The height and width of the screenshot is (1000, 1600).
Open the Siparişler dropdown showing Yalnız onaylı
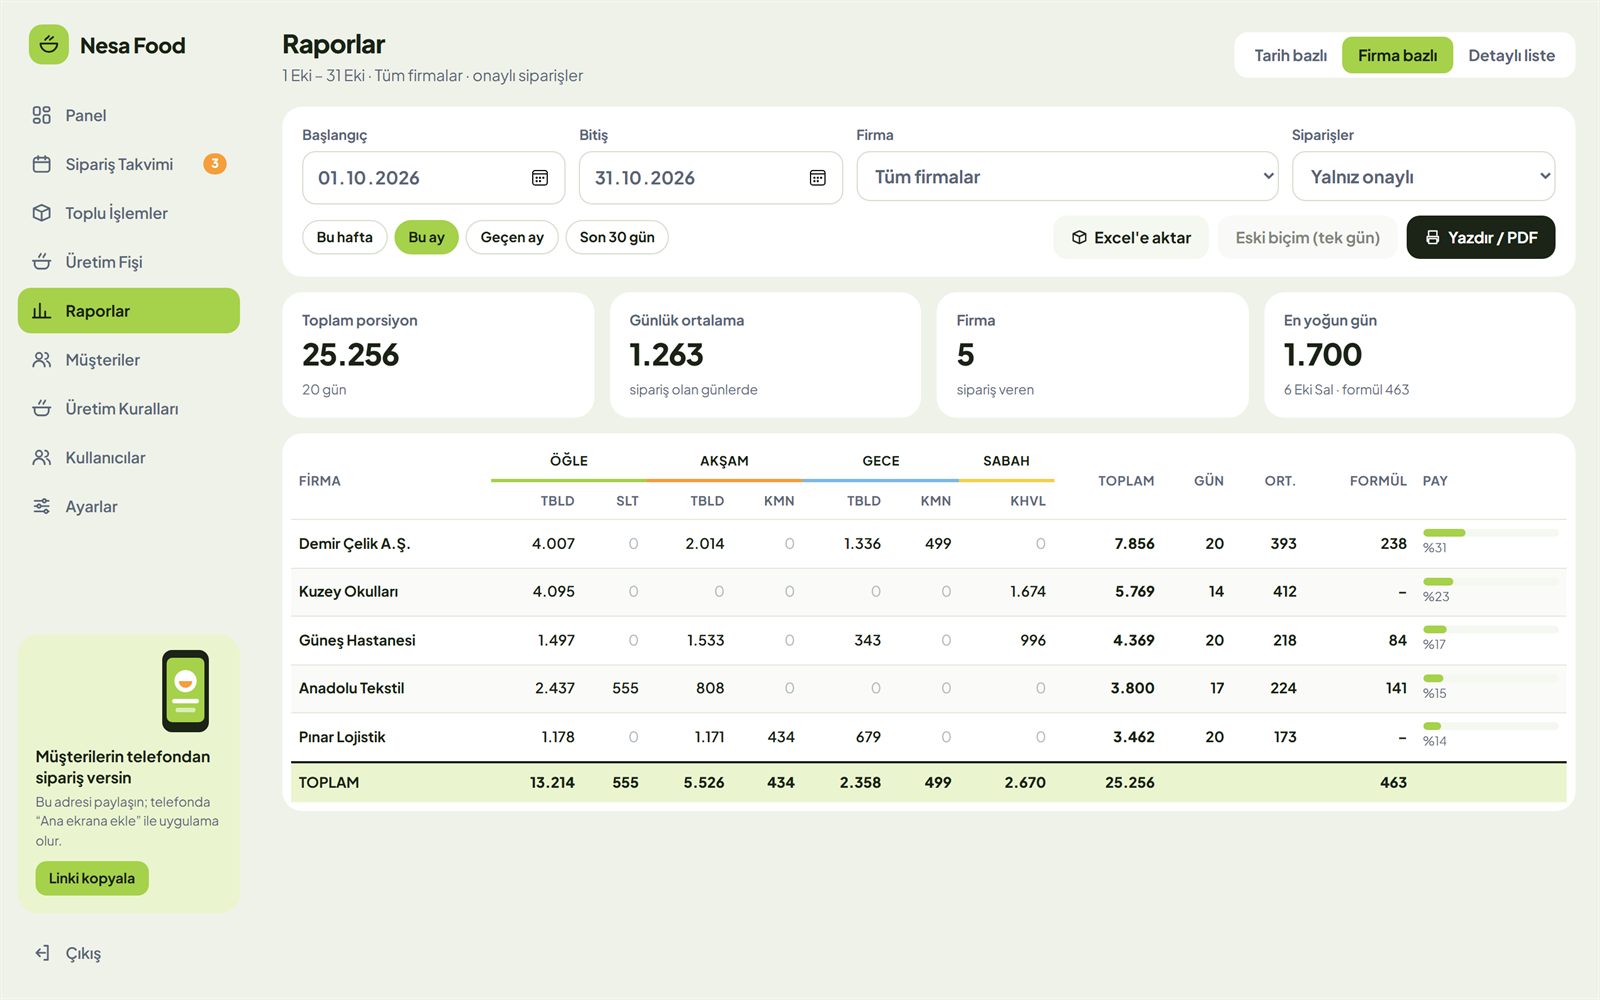[1423, 177]
